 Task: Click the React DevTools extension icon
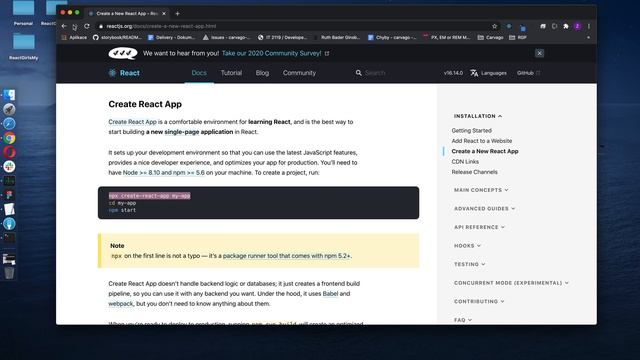pyautogui.click(x=509, y=26)
